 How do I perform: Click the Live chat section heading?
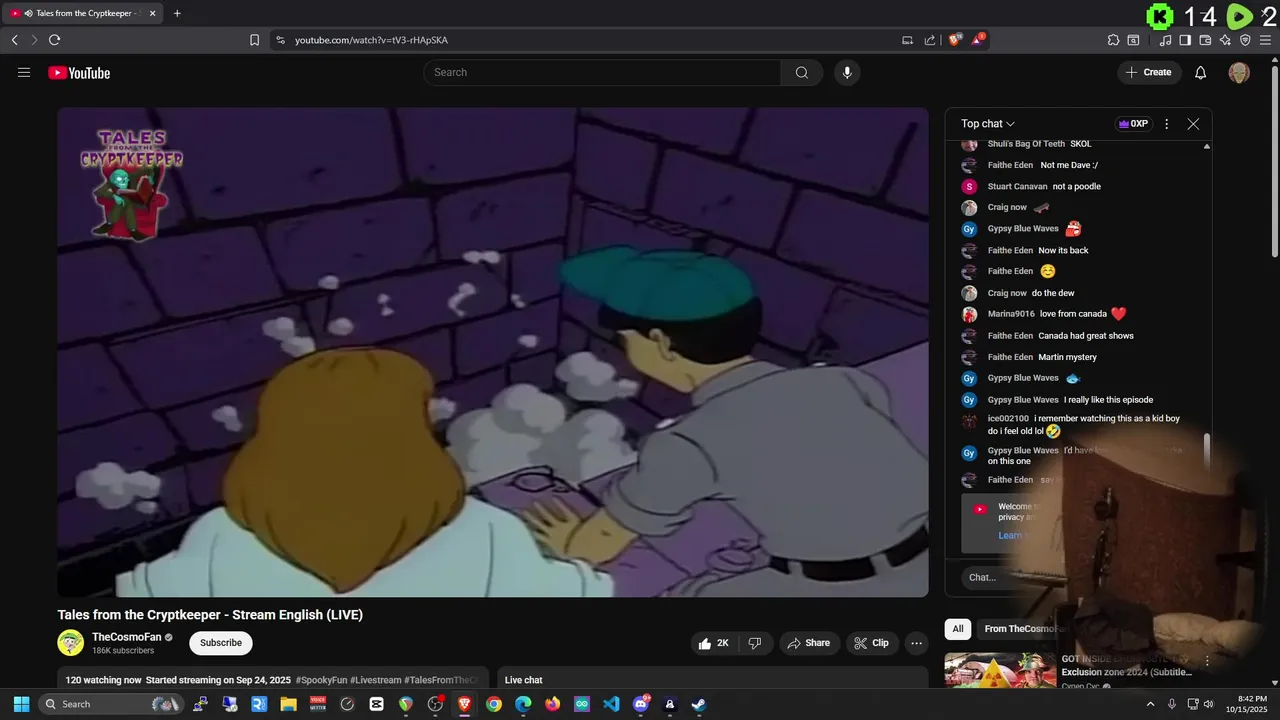(x=524, y=680)
